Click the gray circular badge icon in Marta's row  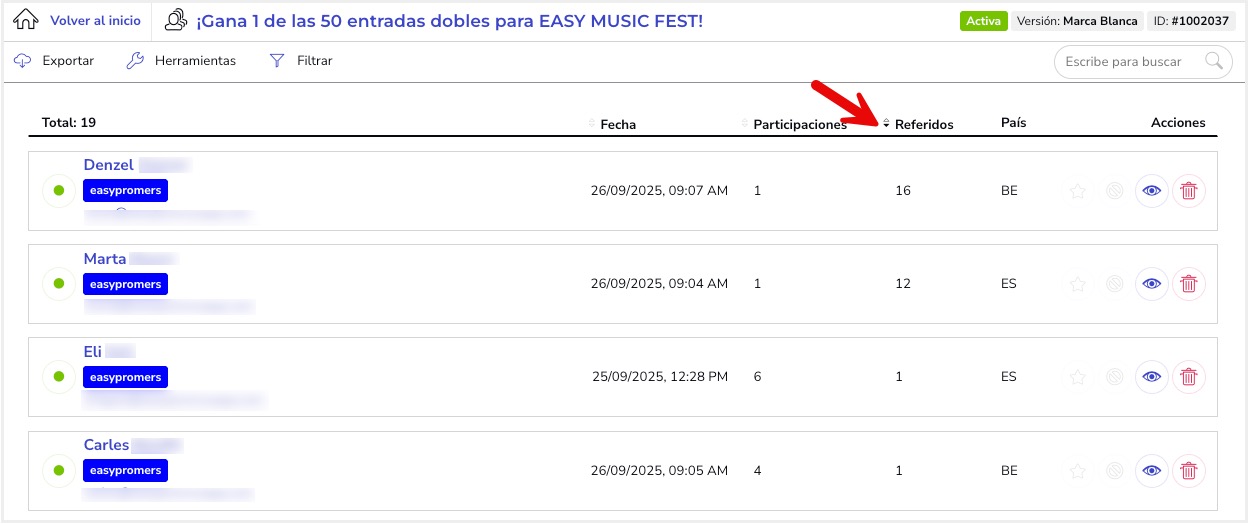coord(1114,284)
